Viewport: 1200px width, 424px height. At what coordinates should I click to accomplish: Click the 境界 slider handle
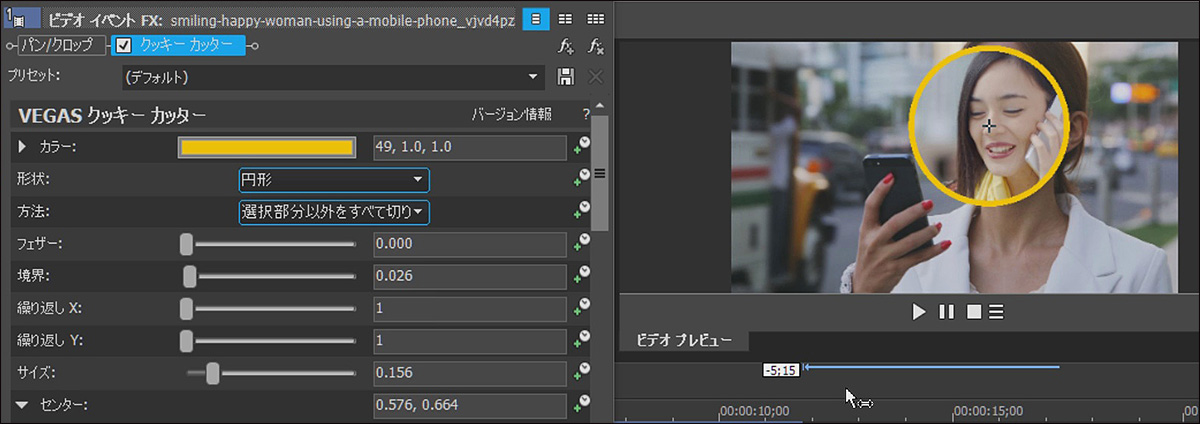[x=190, y=276]
